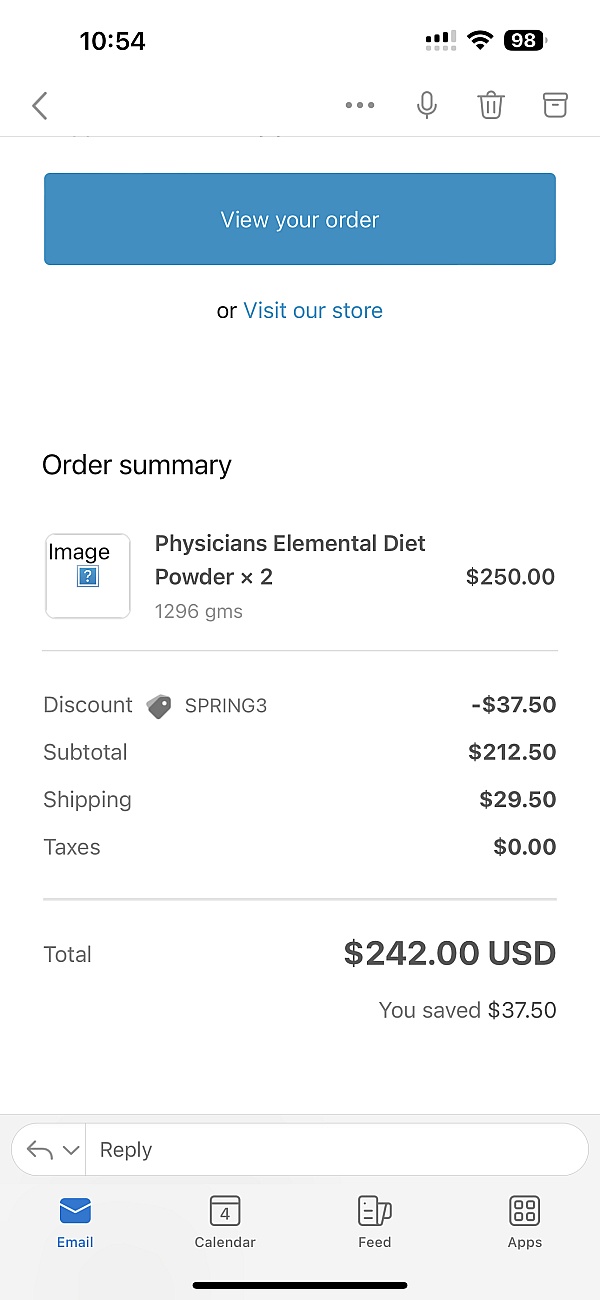
Task: Archive this email with the archive icon
Action: pos(555,105)
